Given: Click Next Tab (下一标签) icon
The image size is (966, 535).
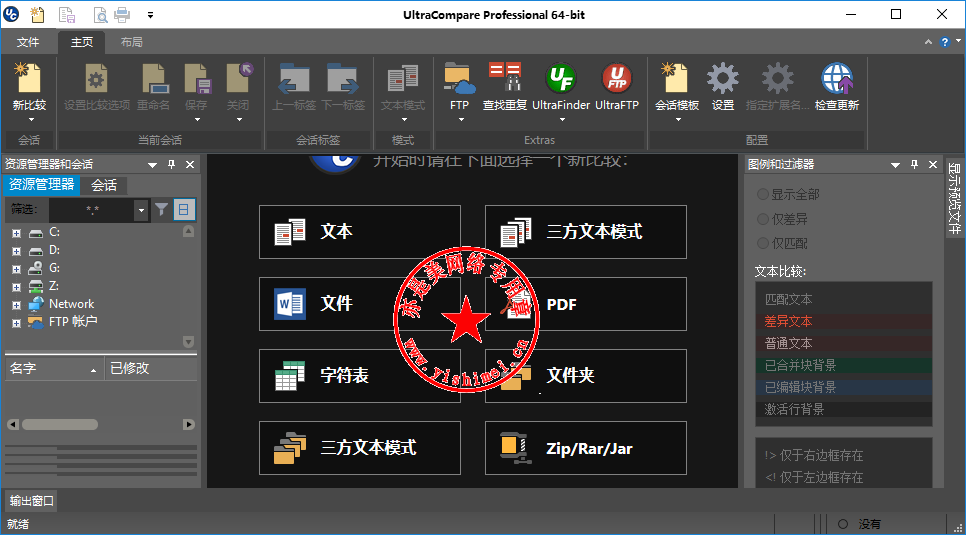Looking at the screenshot, I should (x=343, y=78).
